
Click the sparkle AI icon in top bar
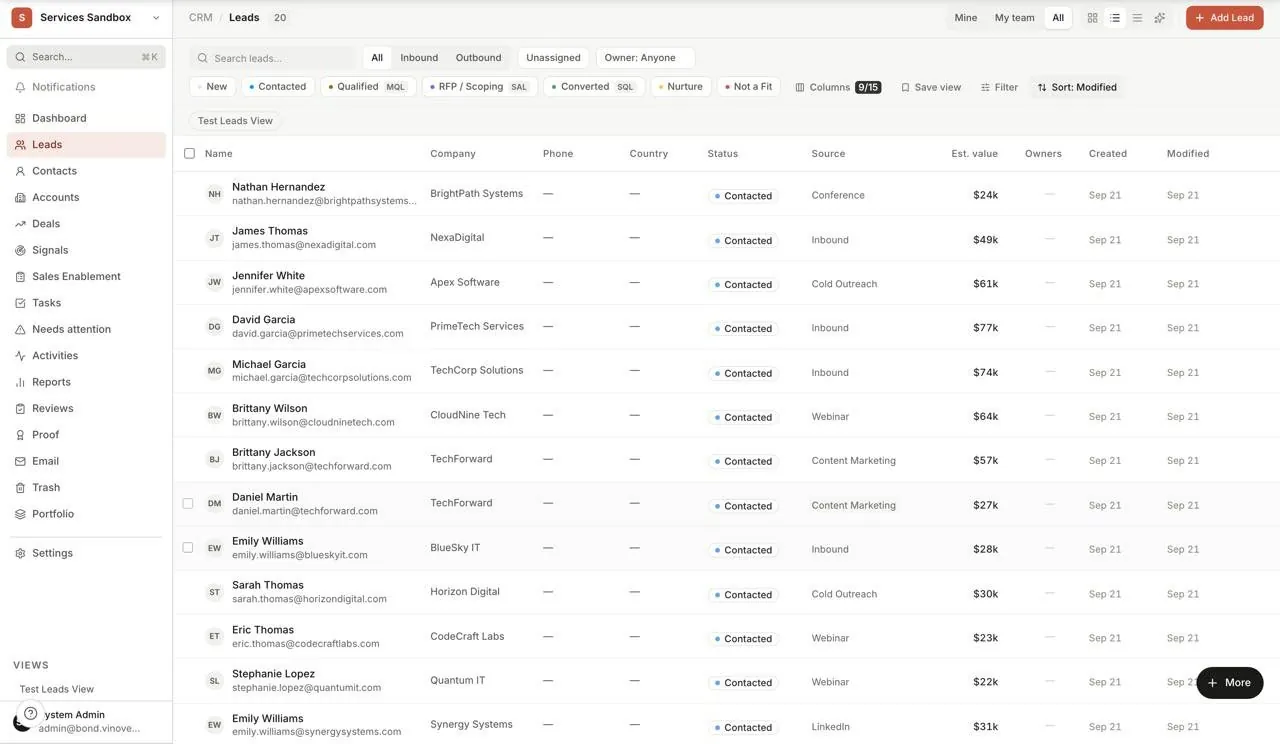click(1160, 18)
